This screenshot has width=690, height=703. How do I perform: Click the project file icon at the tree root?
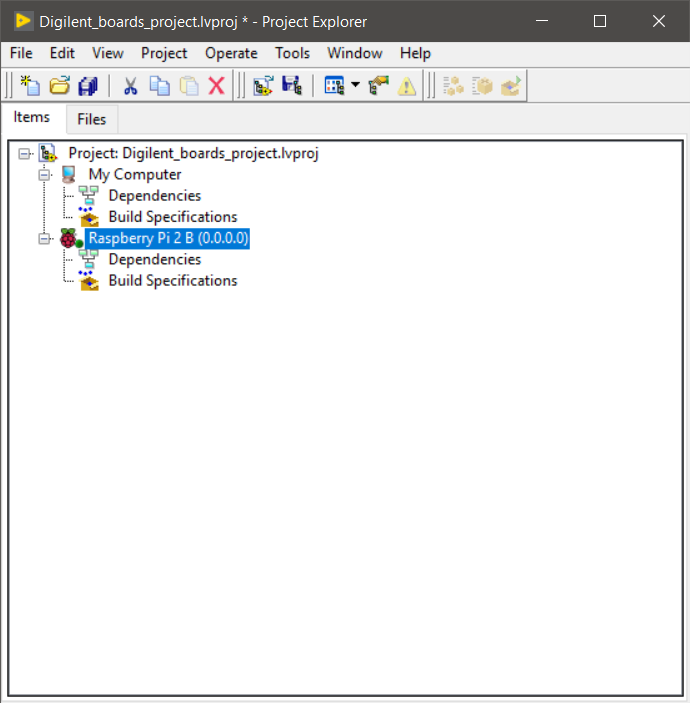pyautogui.click(x=48, y=153)
